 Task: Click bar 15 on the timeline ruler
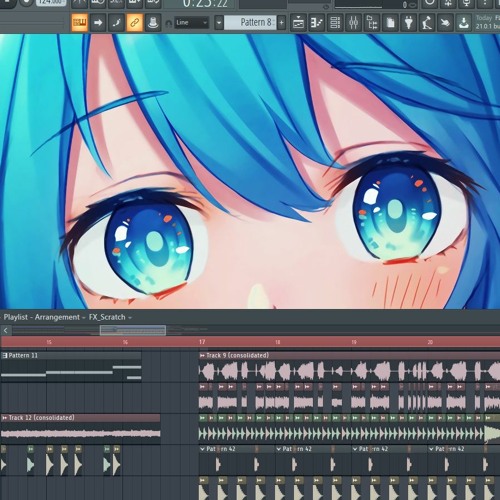(49, 342)
